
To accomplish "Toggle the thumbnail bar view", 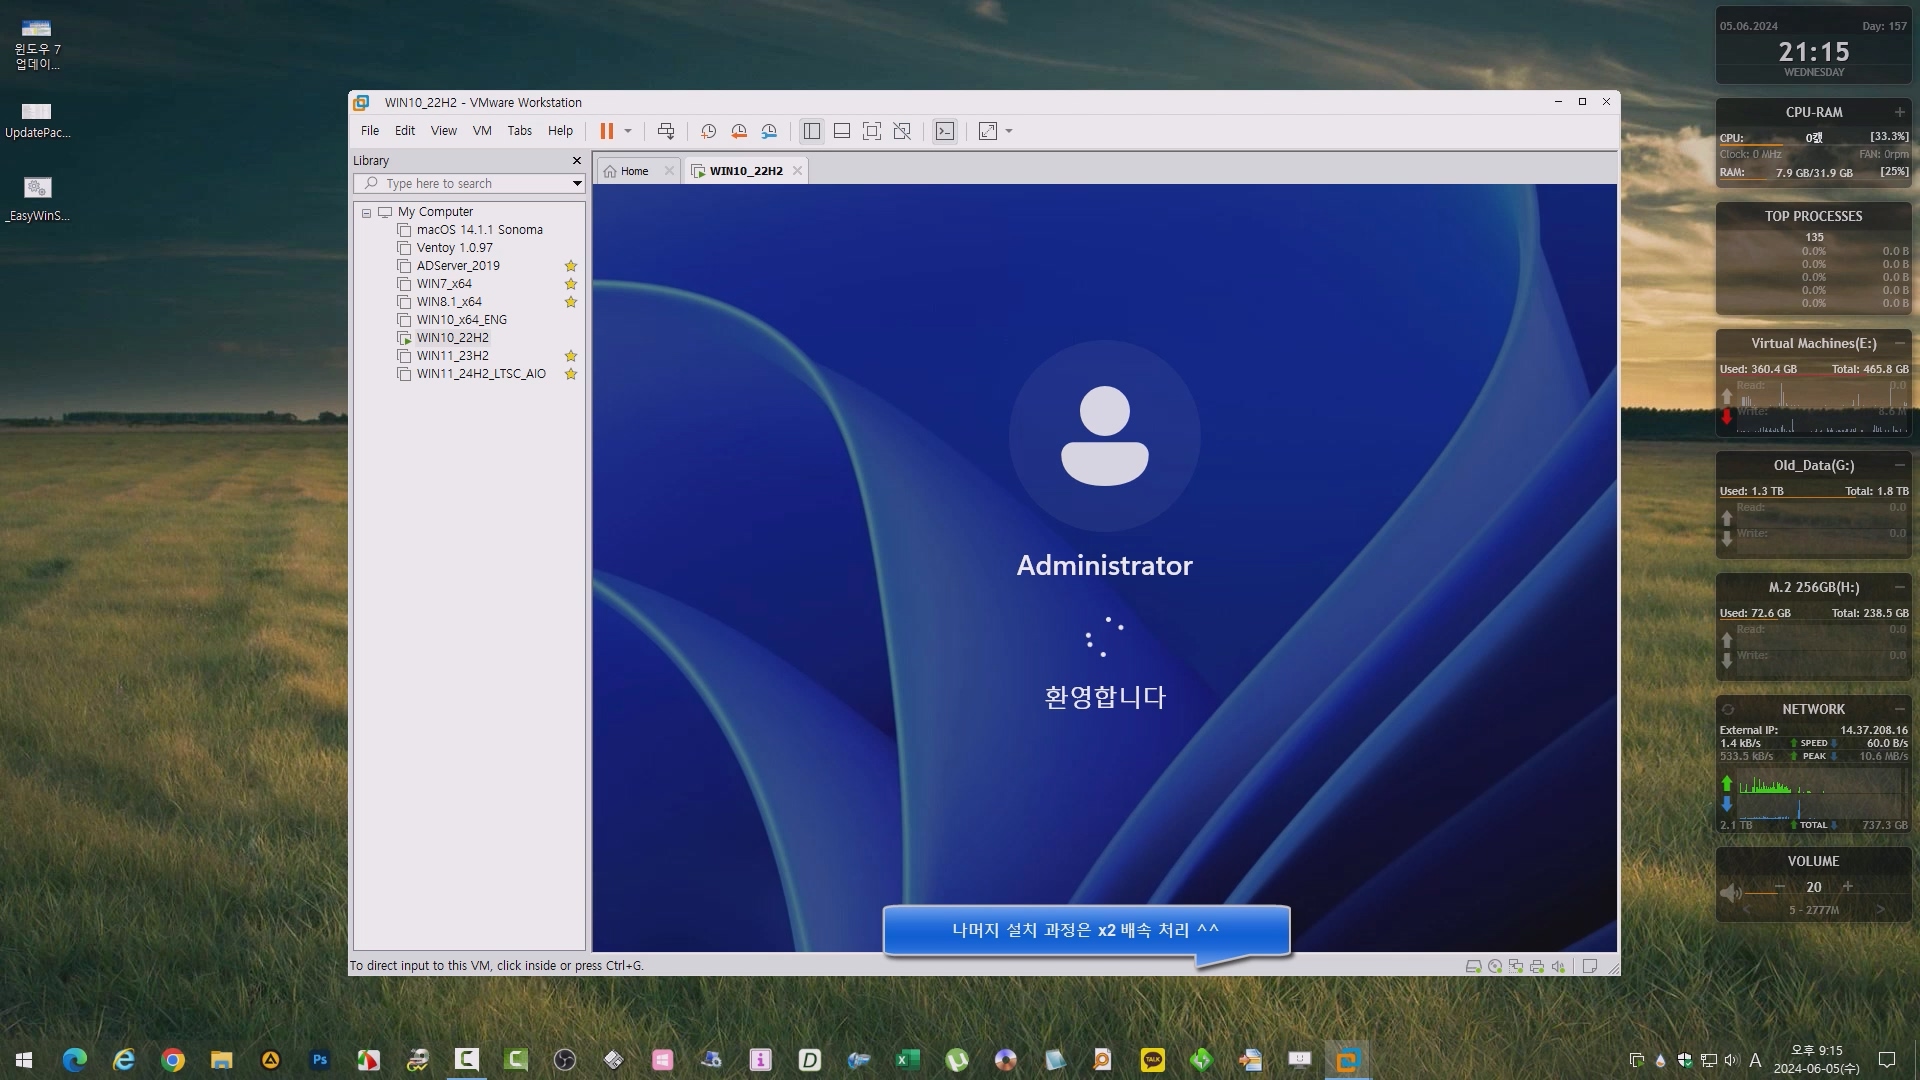I will 842,131.
